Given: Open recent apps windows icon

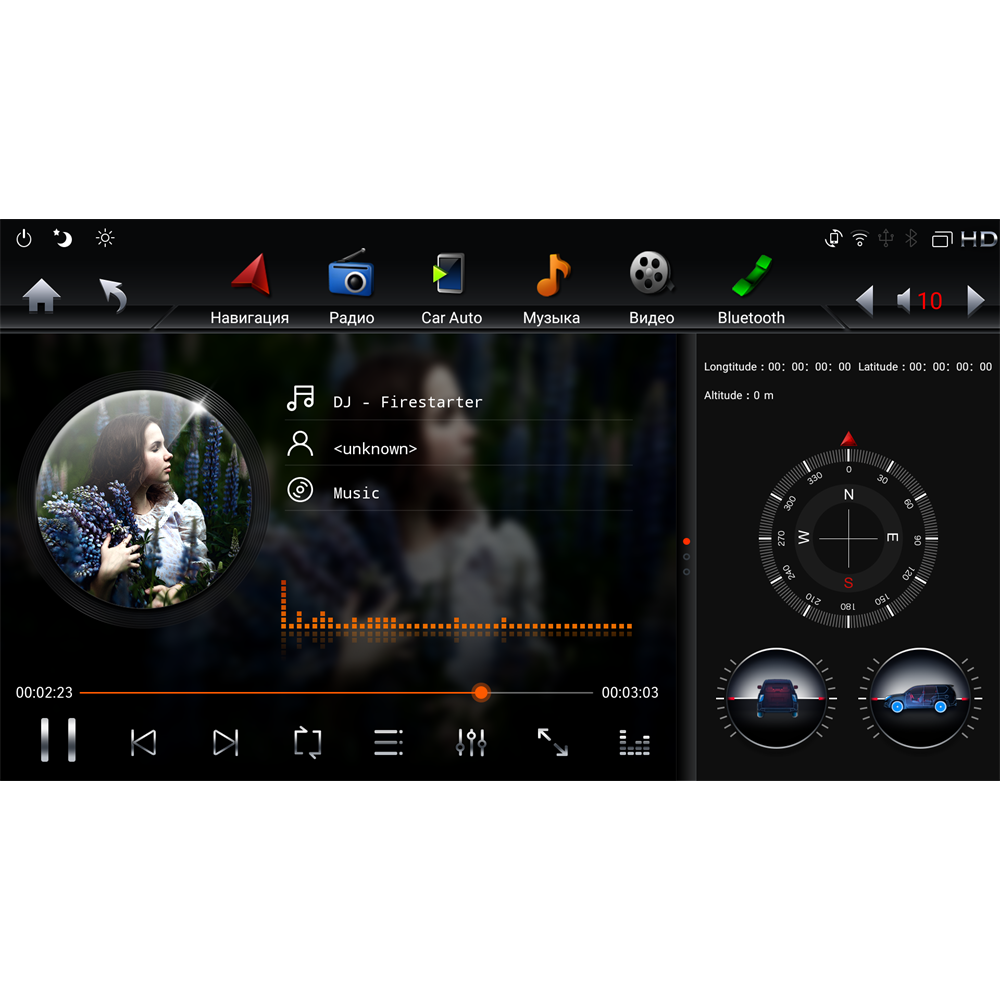Looking at the screenshot, I should coord(942,239).
